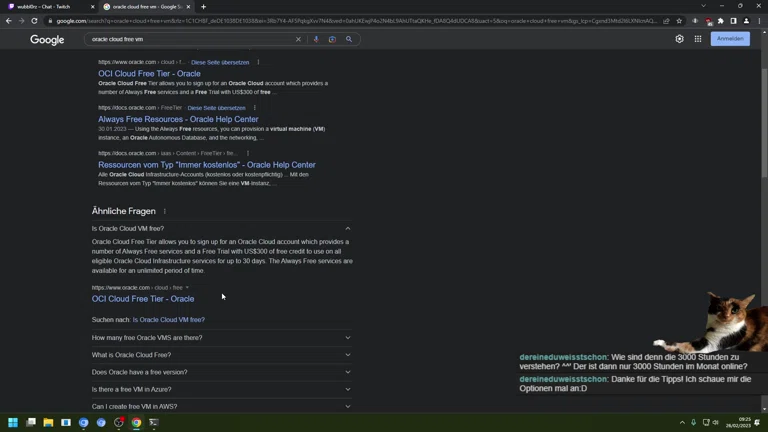Image resolution: width=768 pixels, height=432 pixels.
Task: Select the oracle cloud free vm Google tab
Action: [145, 7]
